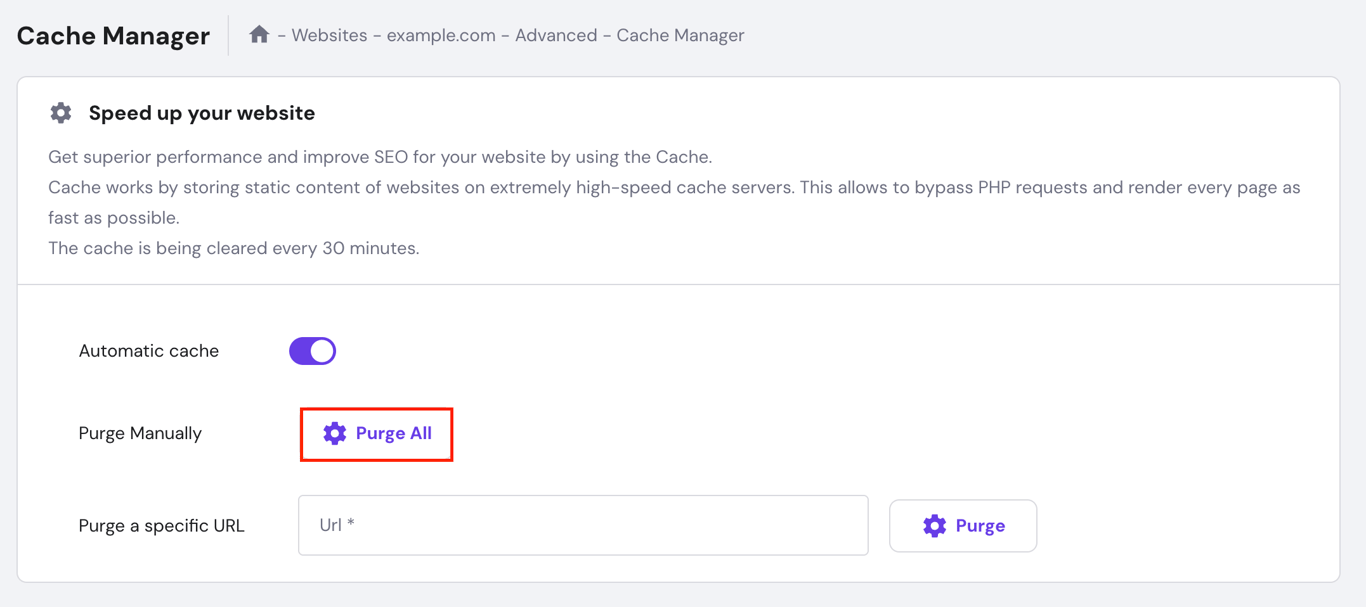Image resolution: width=1366 pixels, height=607 pixels.
Task: Click the Purge button for specific URL
Action: 962,525
